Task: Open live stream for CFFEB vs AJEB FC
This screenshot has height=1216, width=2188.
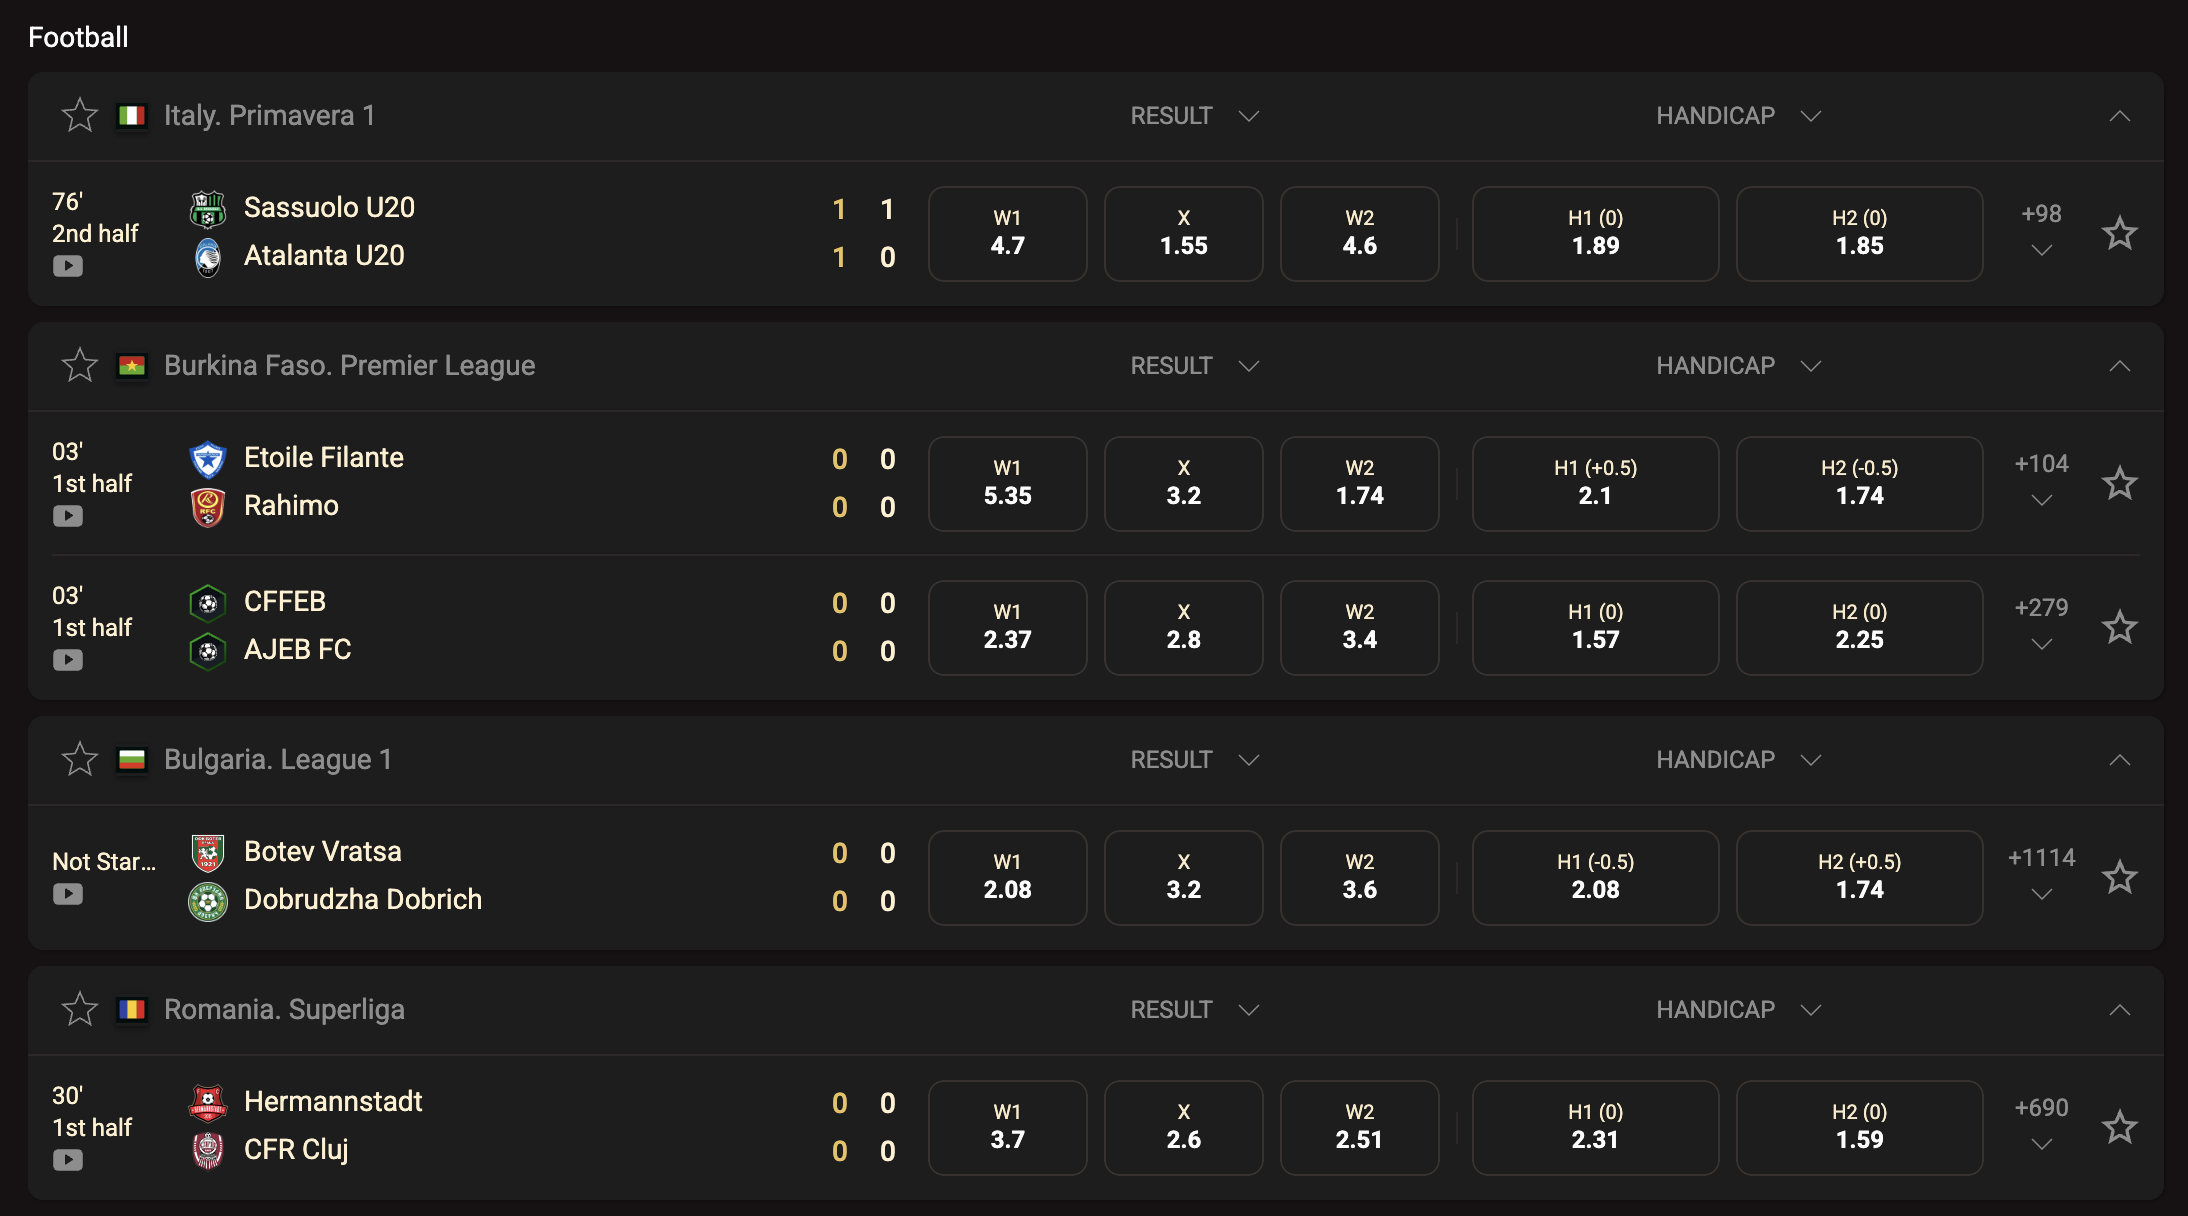Action: [x=68, y=660]
